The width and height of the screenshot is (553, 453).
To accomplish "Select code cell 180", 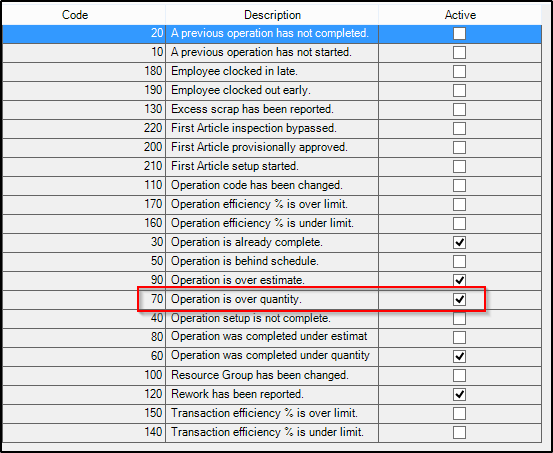I will 84,72.
